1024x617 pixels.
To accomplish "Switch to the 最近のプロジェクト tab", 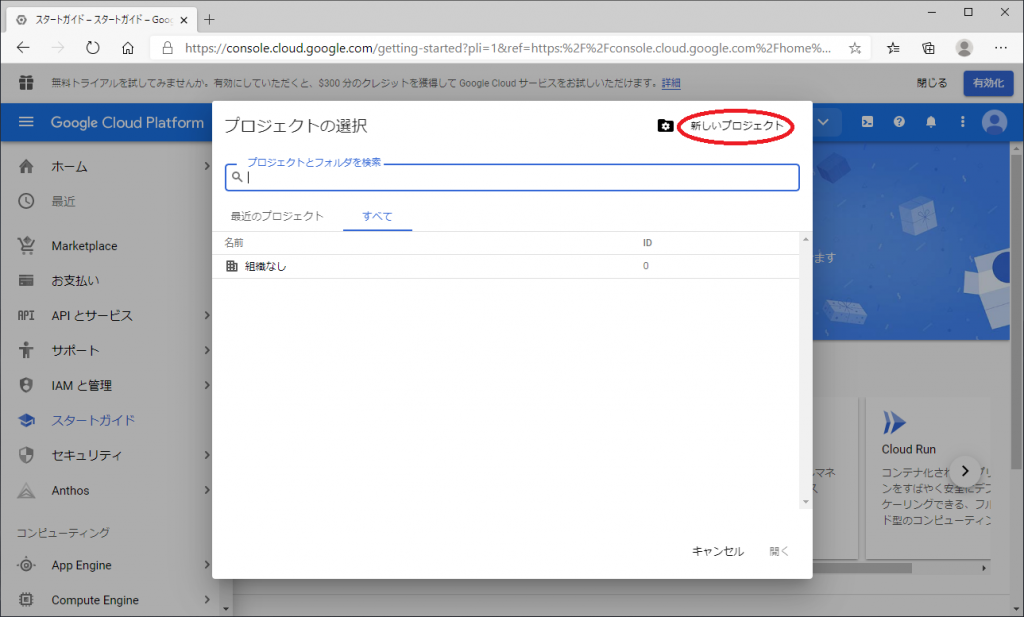I will coord(277,216).
